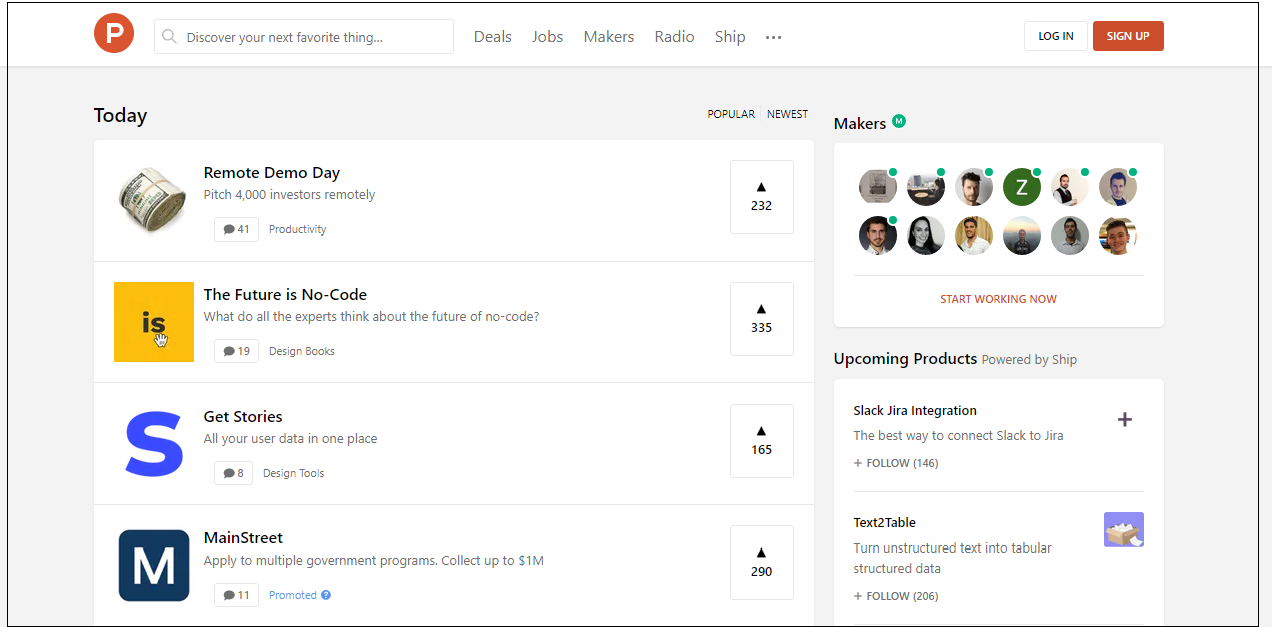Open the 19 comments on No-Code post
The image size is (1272, 627).
tap(236, 351)
